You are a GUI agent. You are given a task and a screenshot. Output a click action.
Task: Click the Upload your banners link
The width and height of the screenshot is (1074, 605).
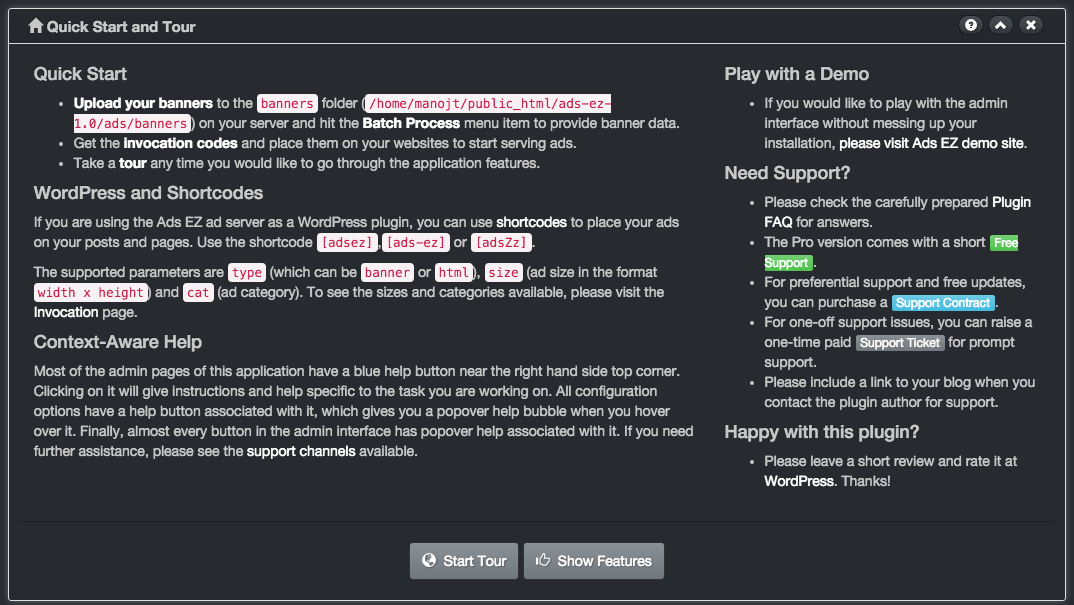(143, 103)
